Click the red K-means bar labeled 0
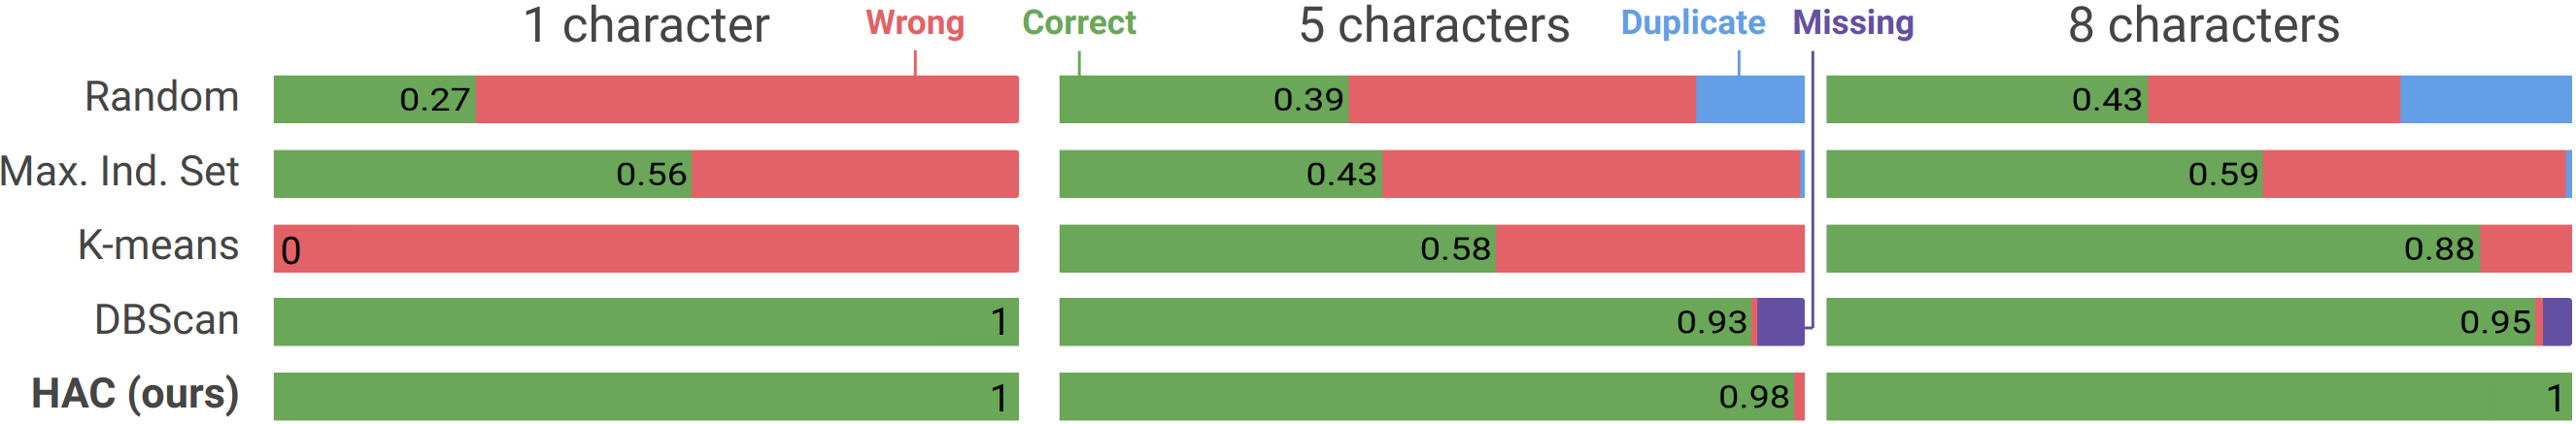The height and width of the screenshot is (424, 2576). tap(646, 249)
